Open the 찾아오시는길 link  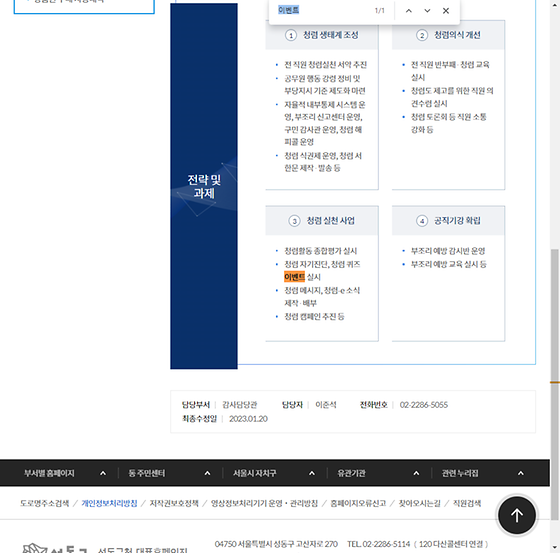coord(419,503)
